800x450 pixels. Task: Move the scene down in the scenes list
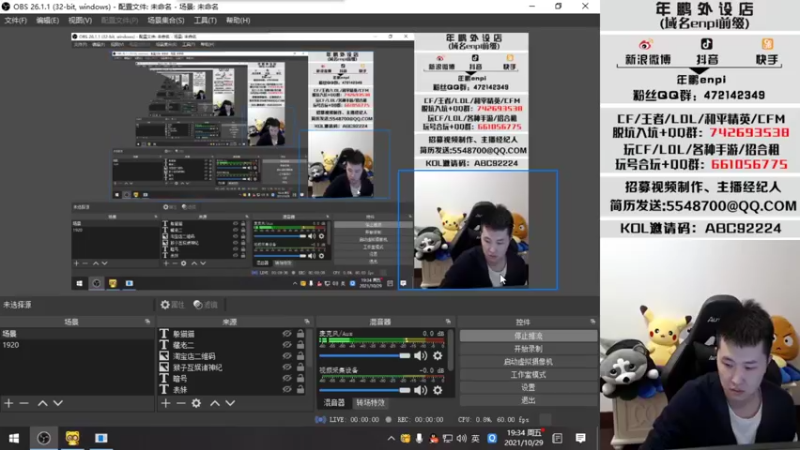[x=58, y=403]
